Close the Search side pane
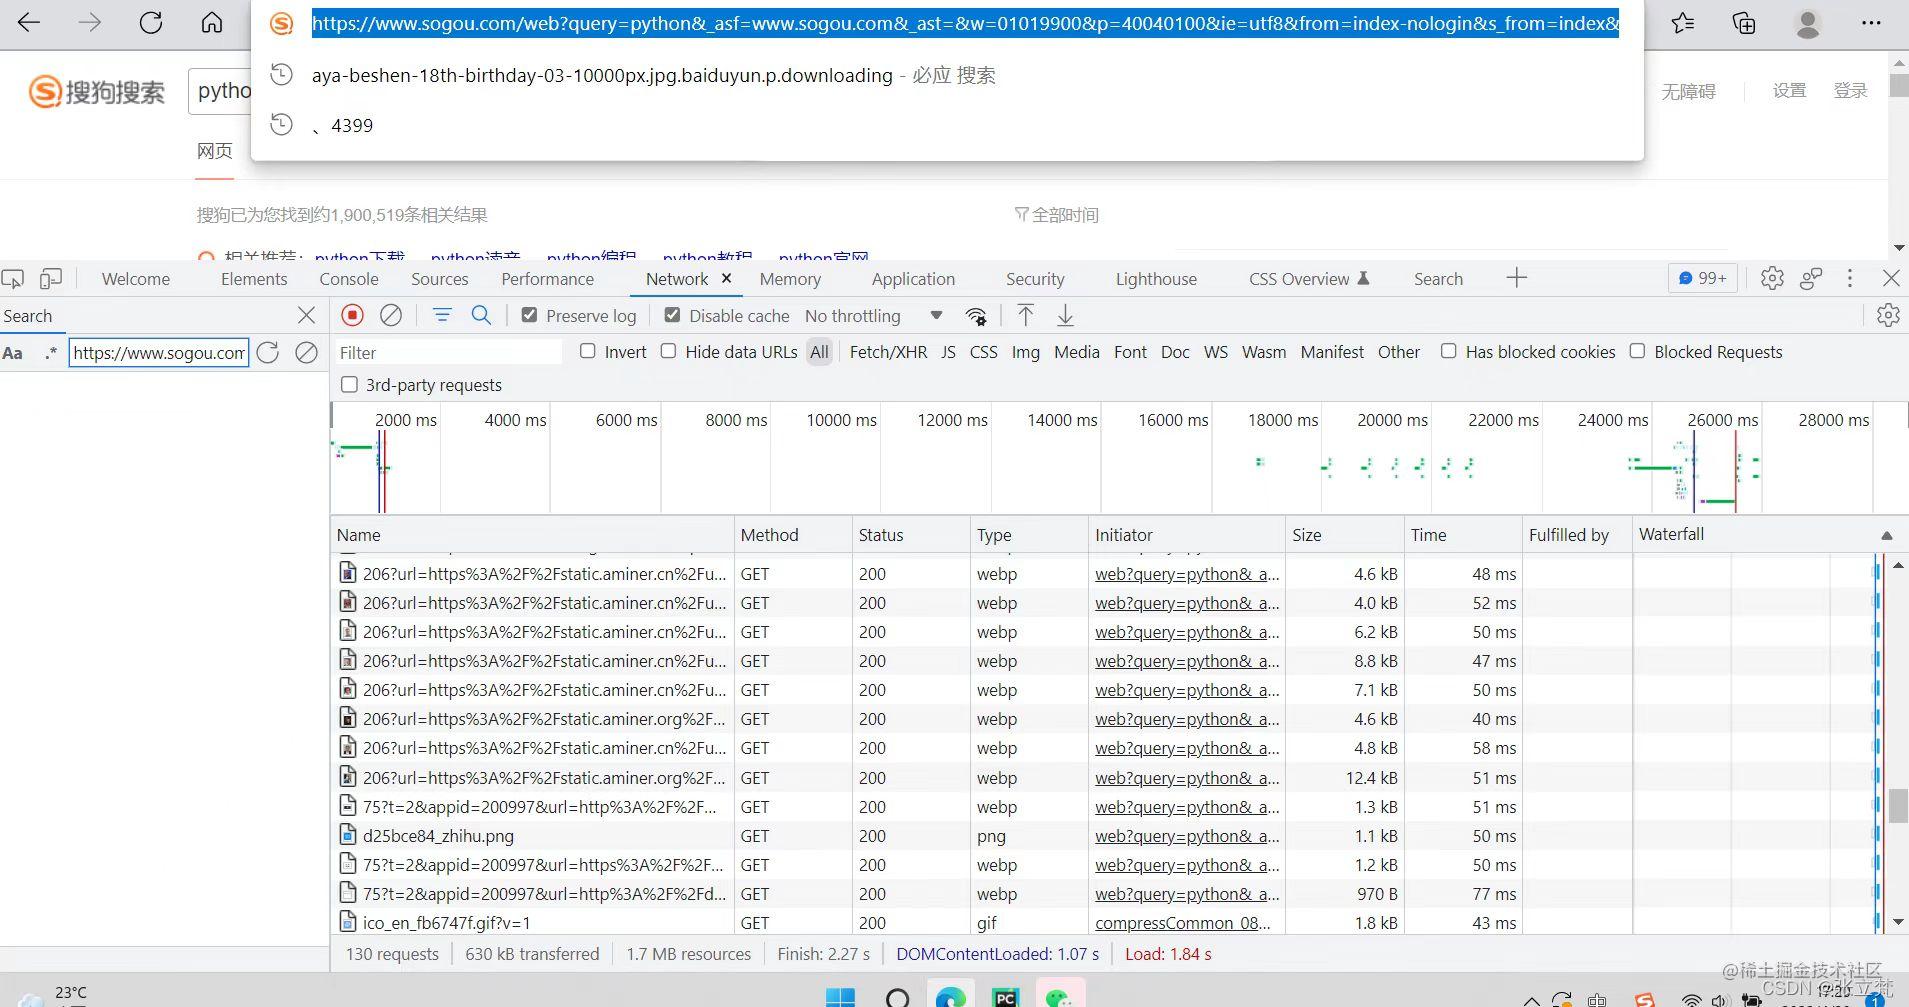This screenshot has height=1007, width=1909. [x=307, y=316]
